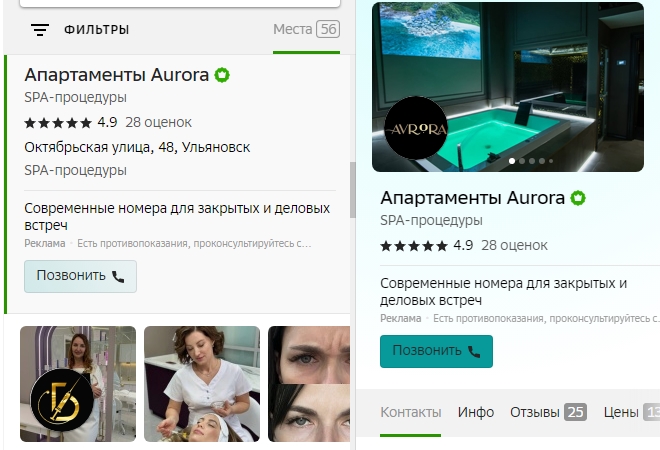Open the Инфо tab
Image resolution: width=660 pixels, height=450 pixels.
click(x=476, y=412)
